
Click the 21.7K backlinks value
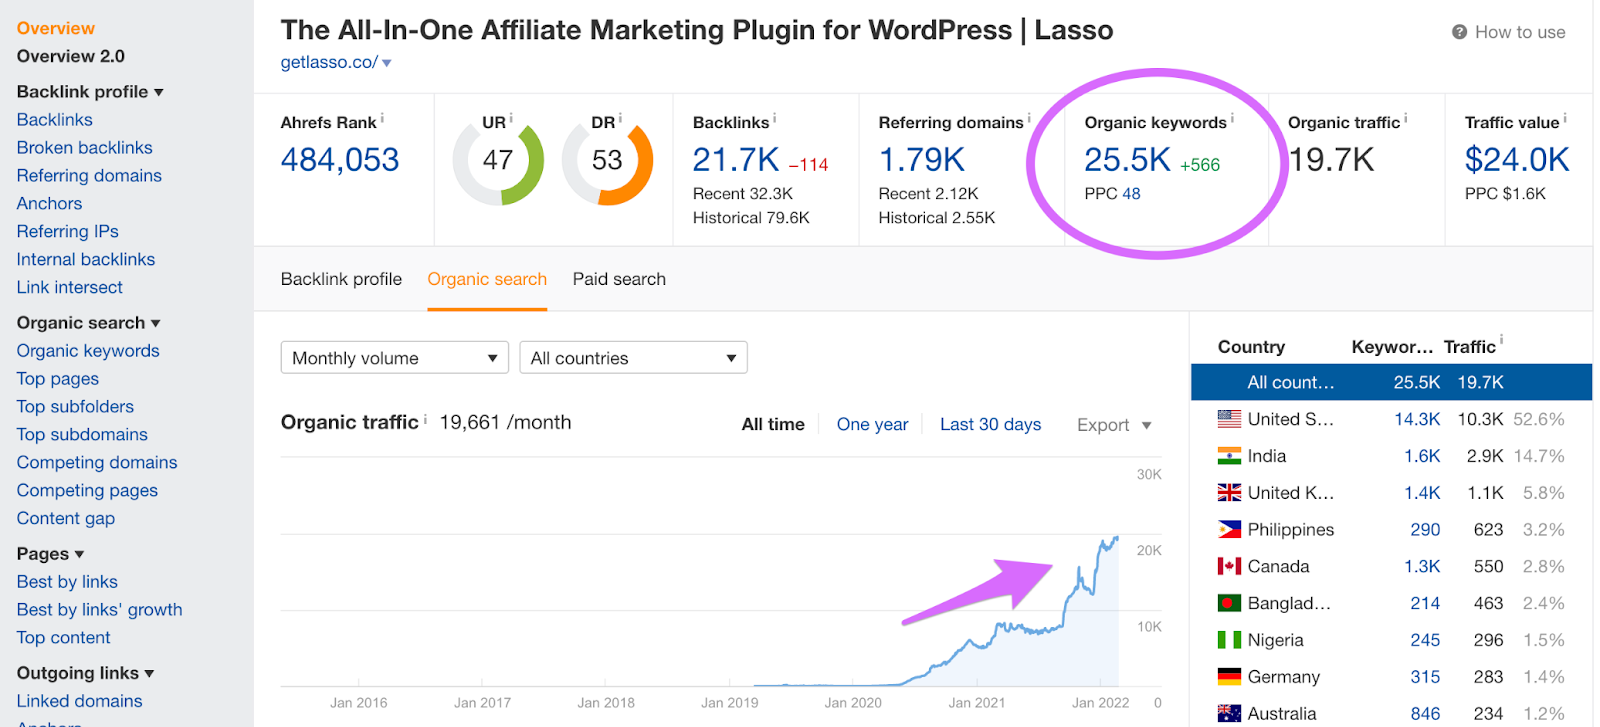pos(736,160)
